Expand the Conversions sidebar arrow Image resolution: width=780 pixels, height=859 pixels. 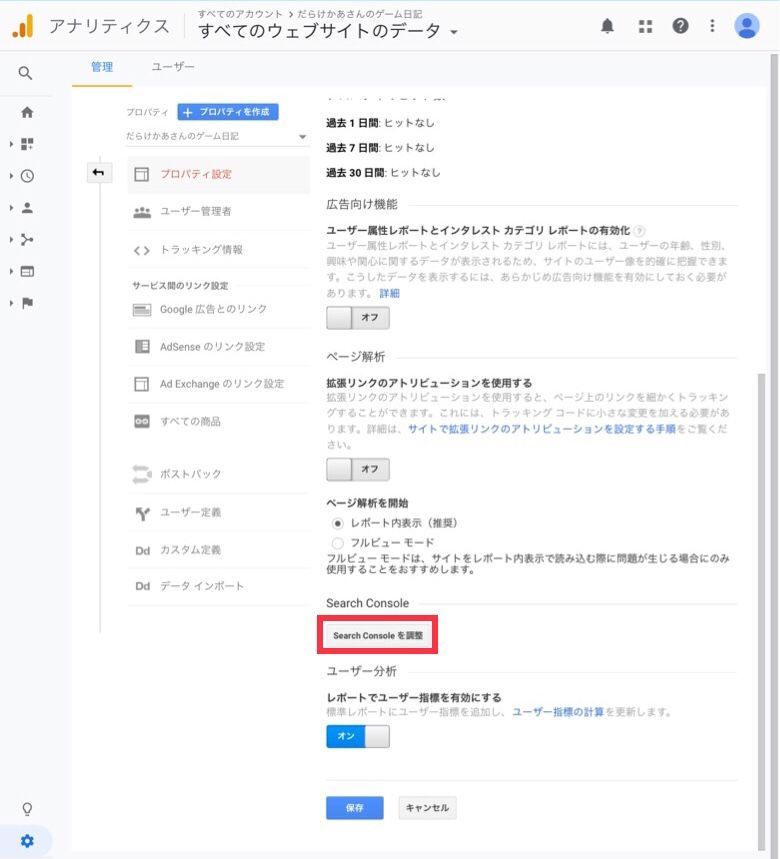pos(11,303)
